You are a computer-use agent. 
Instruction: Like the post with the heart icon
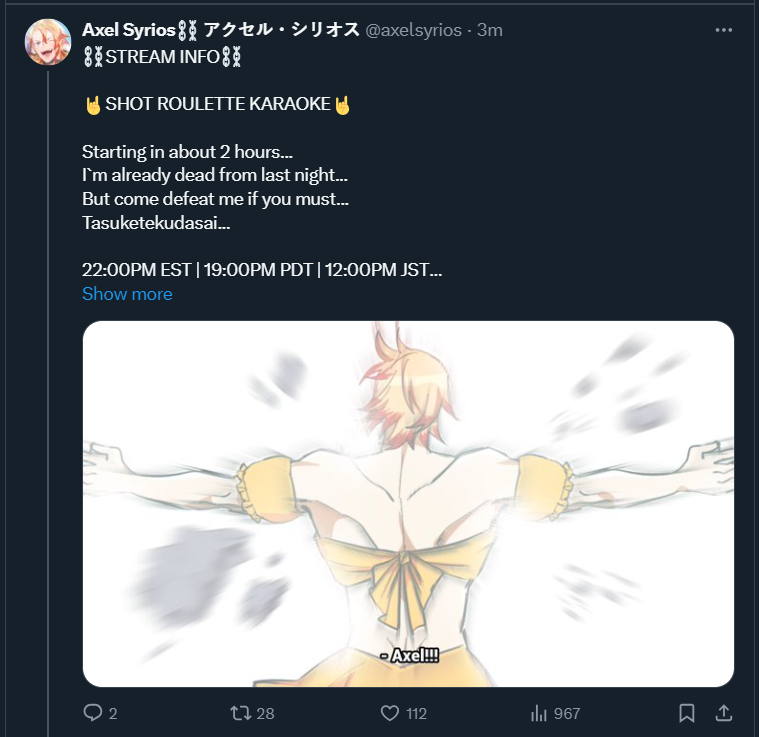coord(390,713)
